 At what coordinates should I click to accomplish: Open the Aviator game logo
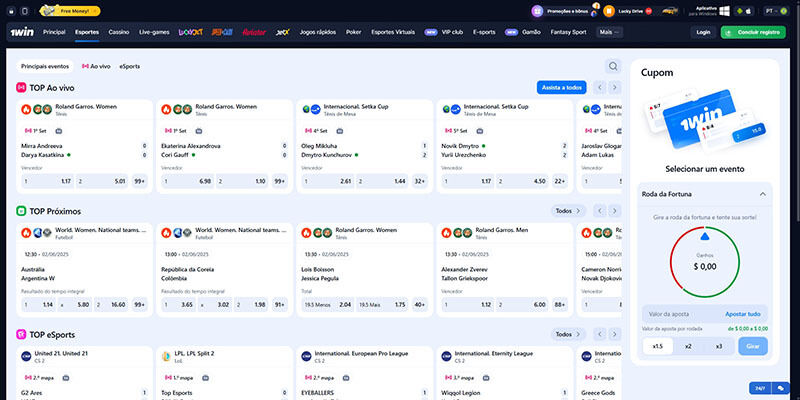coord(254,32)
